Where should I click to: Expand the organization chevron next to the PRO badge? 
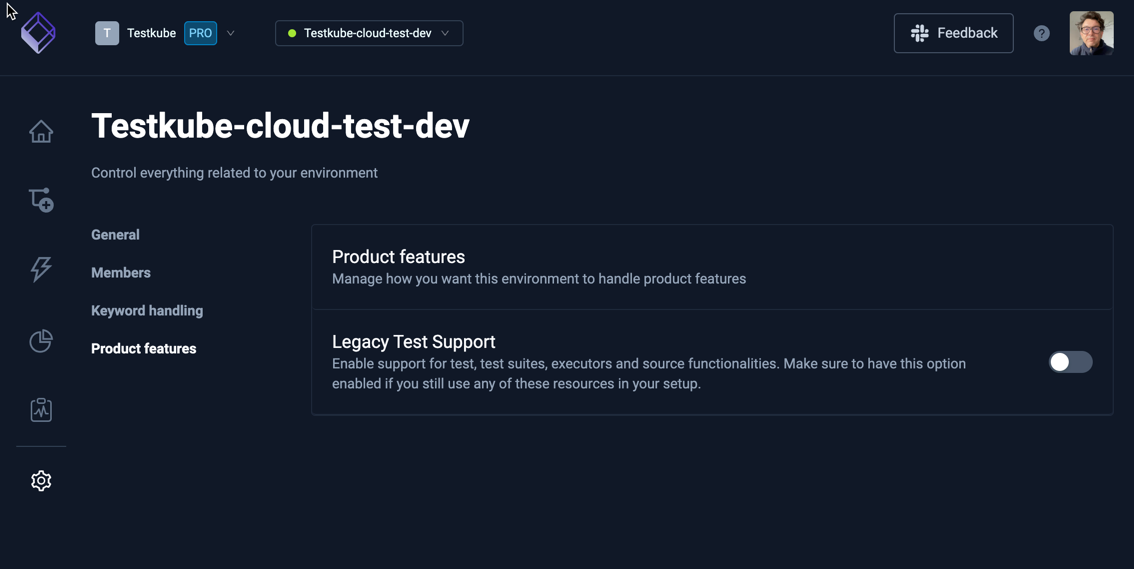pos(231,33)
